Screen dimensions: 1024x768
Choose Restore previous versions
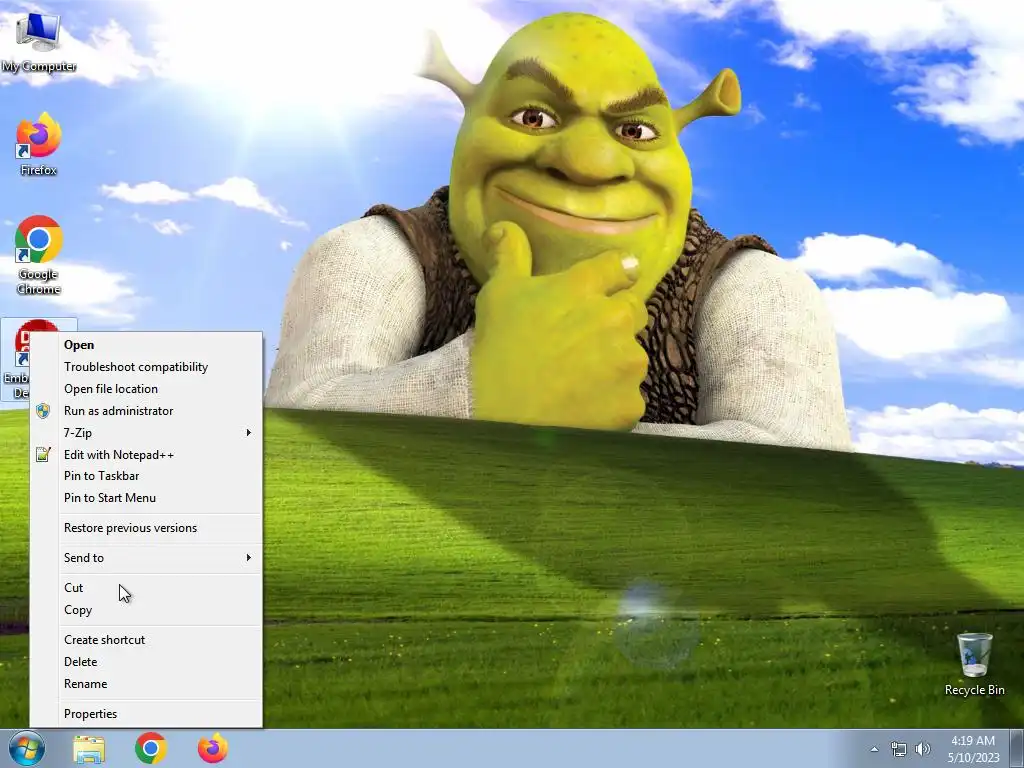pos(146,528)
